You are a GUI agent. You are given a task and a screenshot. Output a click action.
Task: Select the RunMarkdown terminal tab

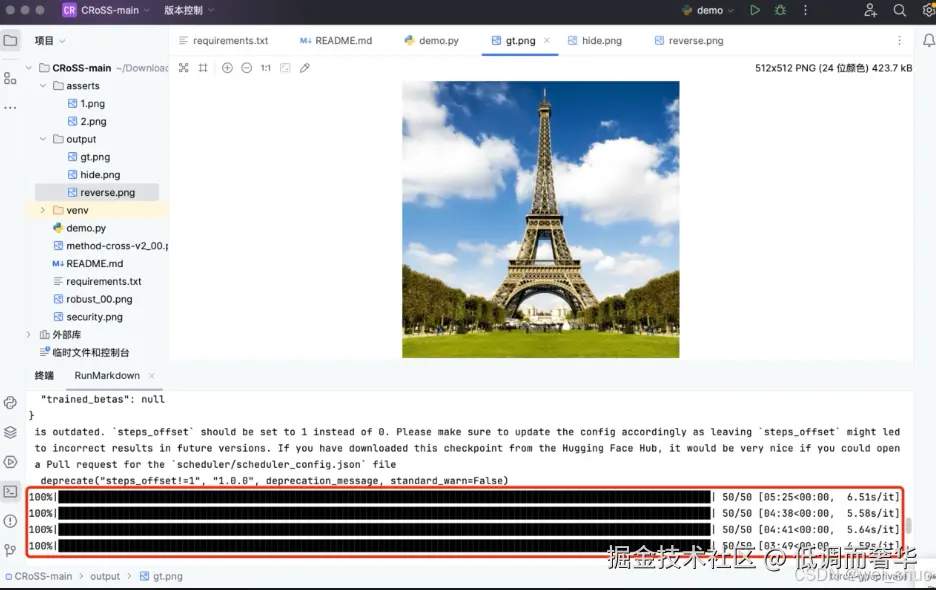107,376
